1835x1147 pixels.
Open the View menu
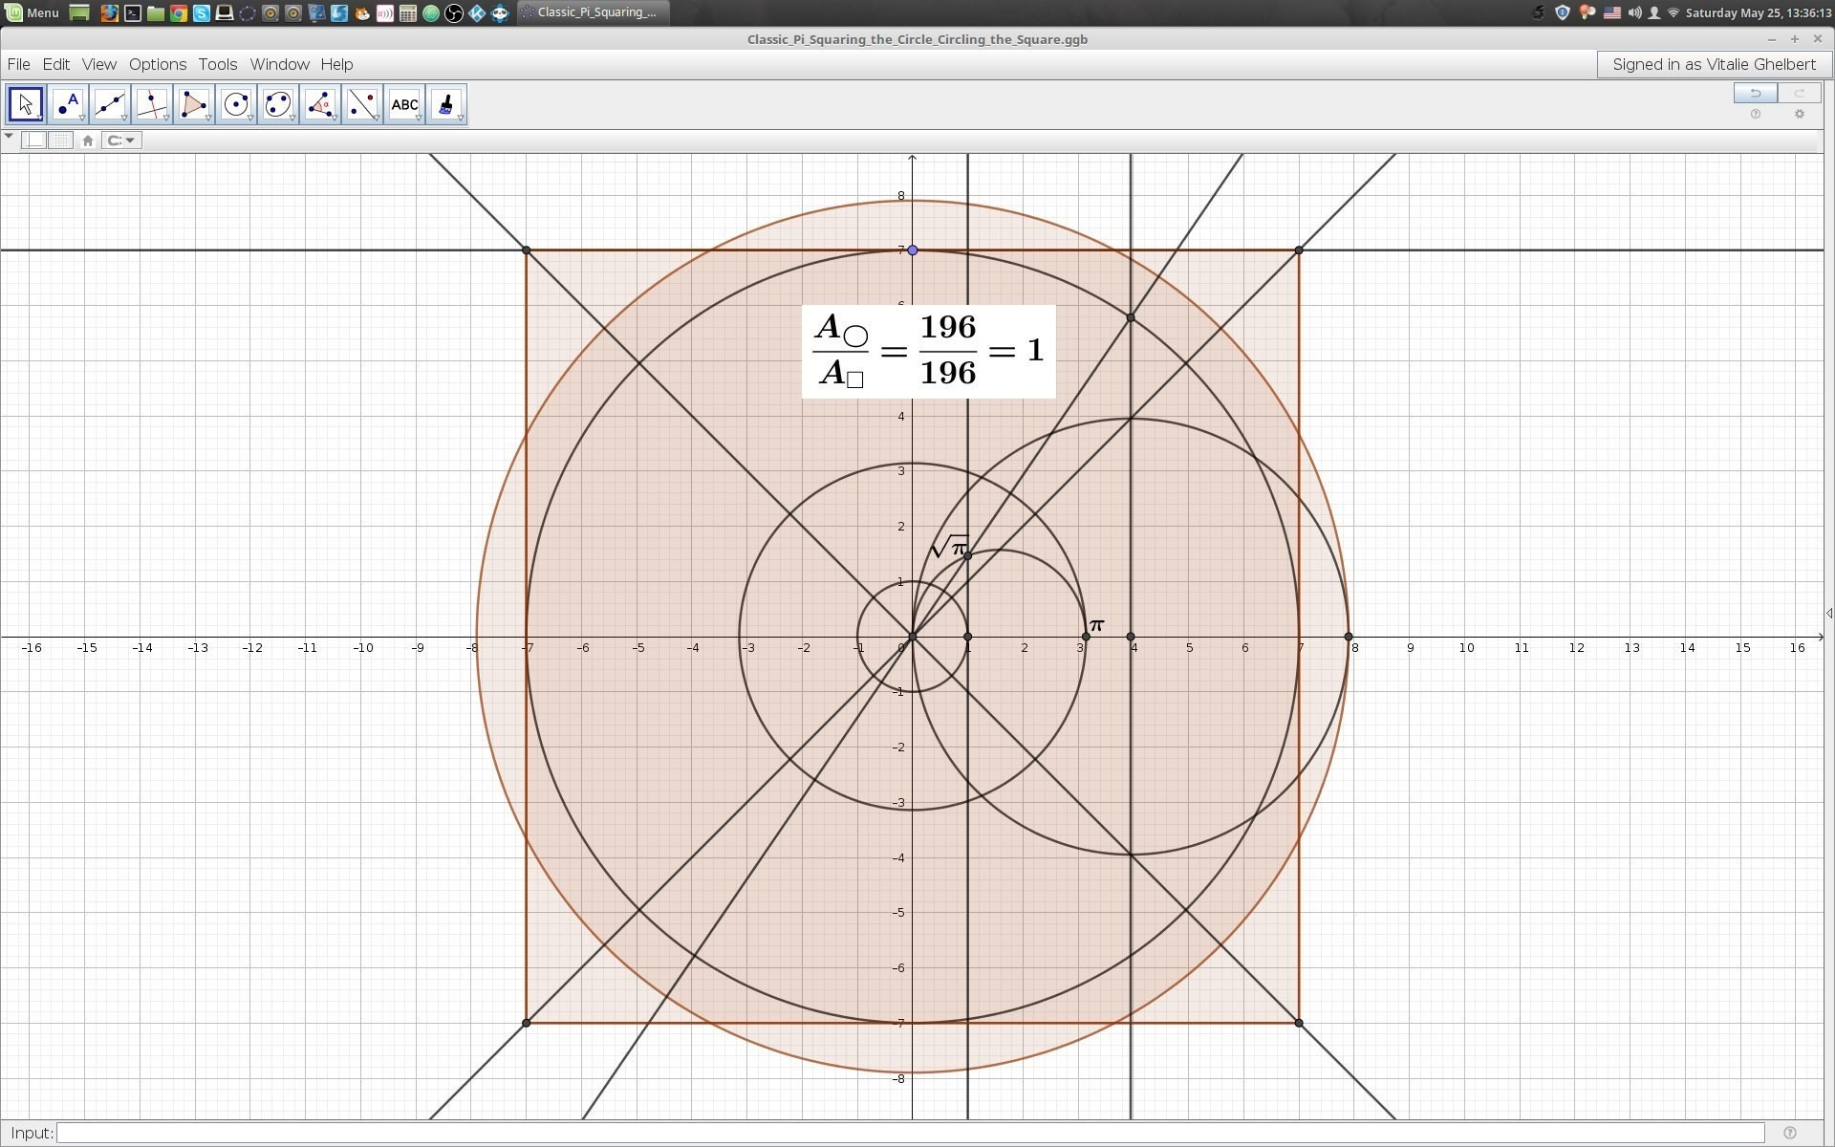(x=99, y=64)
